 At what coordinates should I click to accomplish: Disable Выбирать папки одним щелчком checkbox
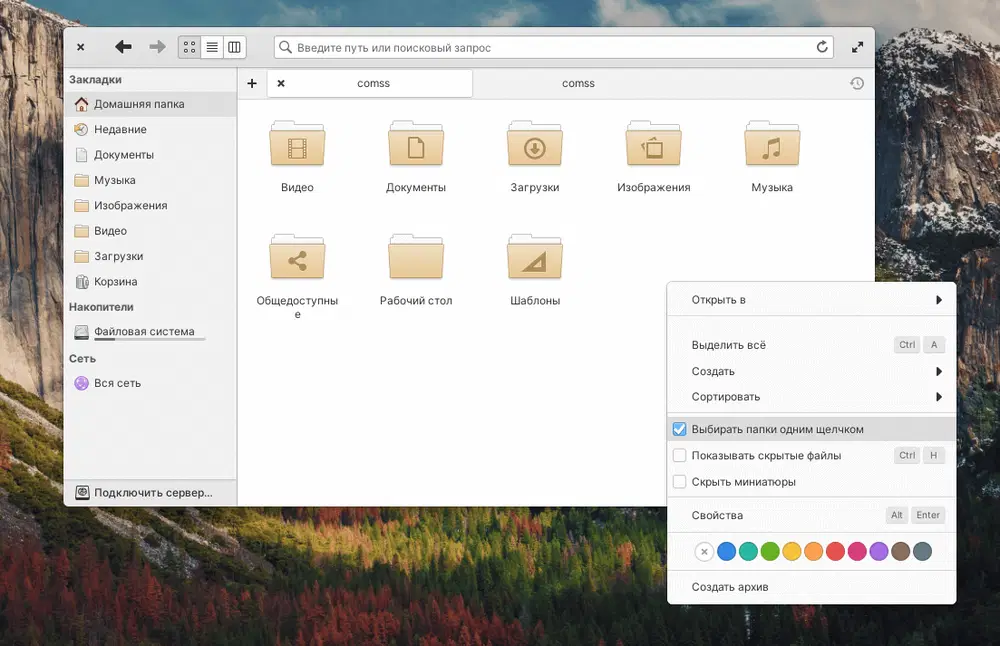[x=680, y=430]
